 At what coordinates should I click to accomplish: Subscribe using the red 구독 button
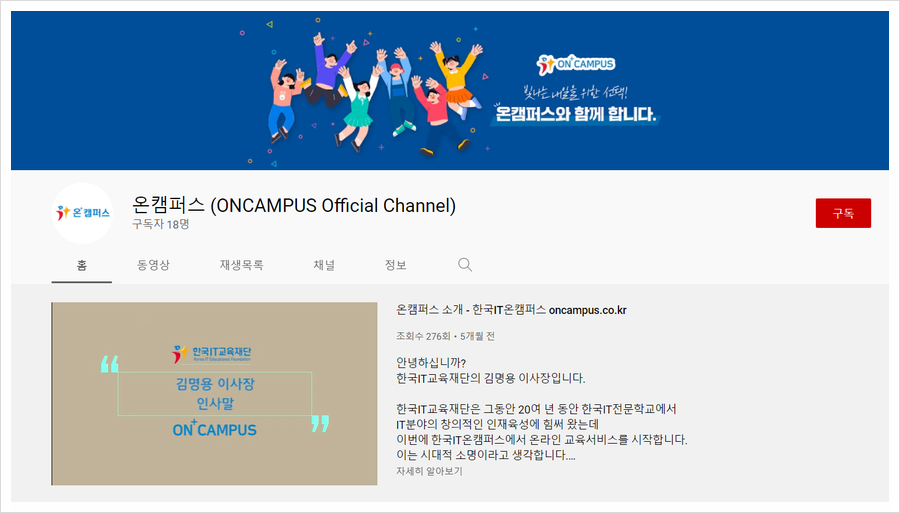pyautogui.click(x=843, y=213)
